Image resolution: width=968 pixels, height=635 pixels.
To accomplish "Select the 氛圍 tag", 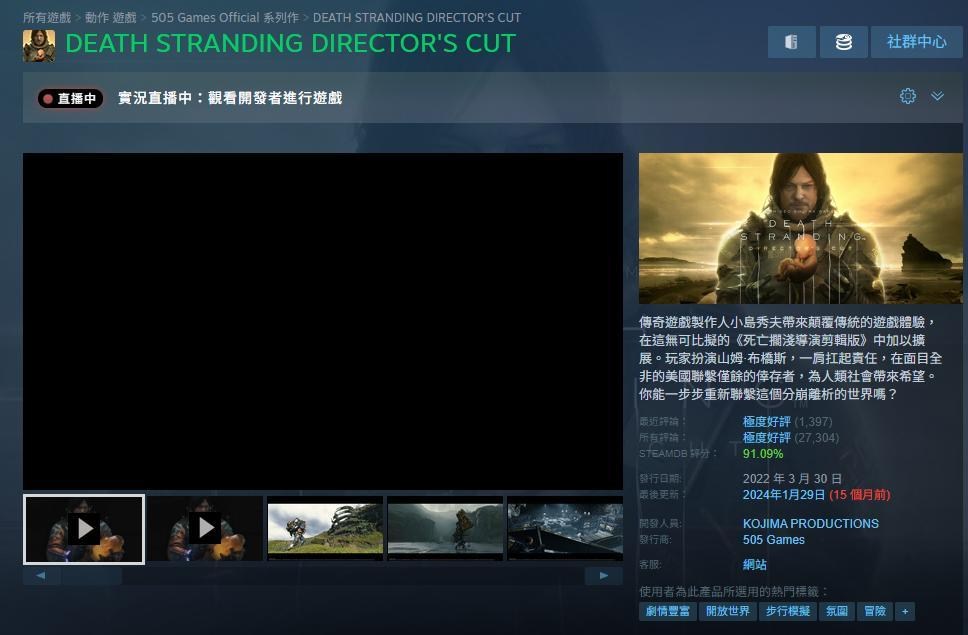I will pos(837,612).
